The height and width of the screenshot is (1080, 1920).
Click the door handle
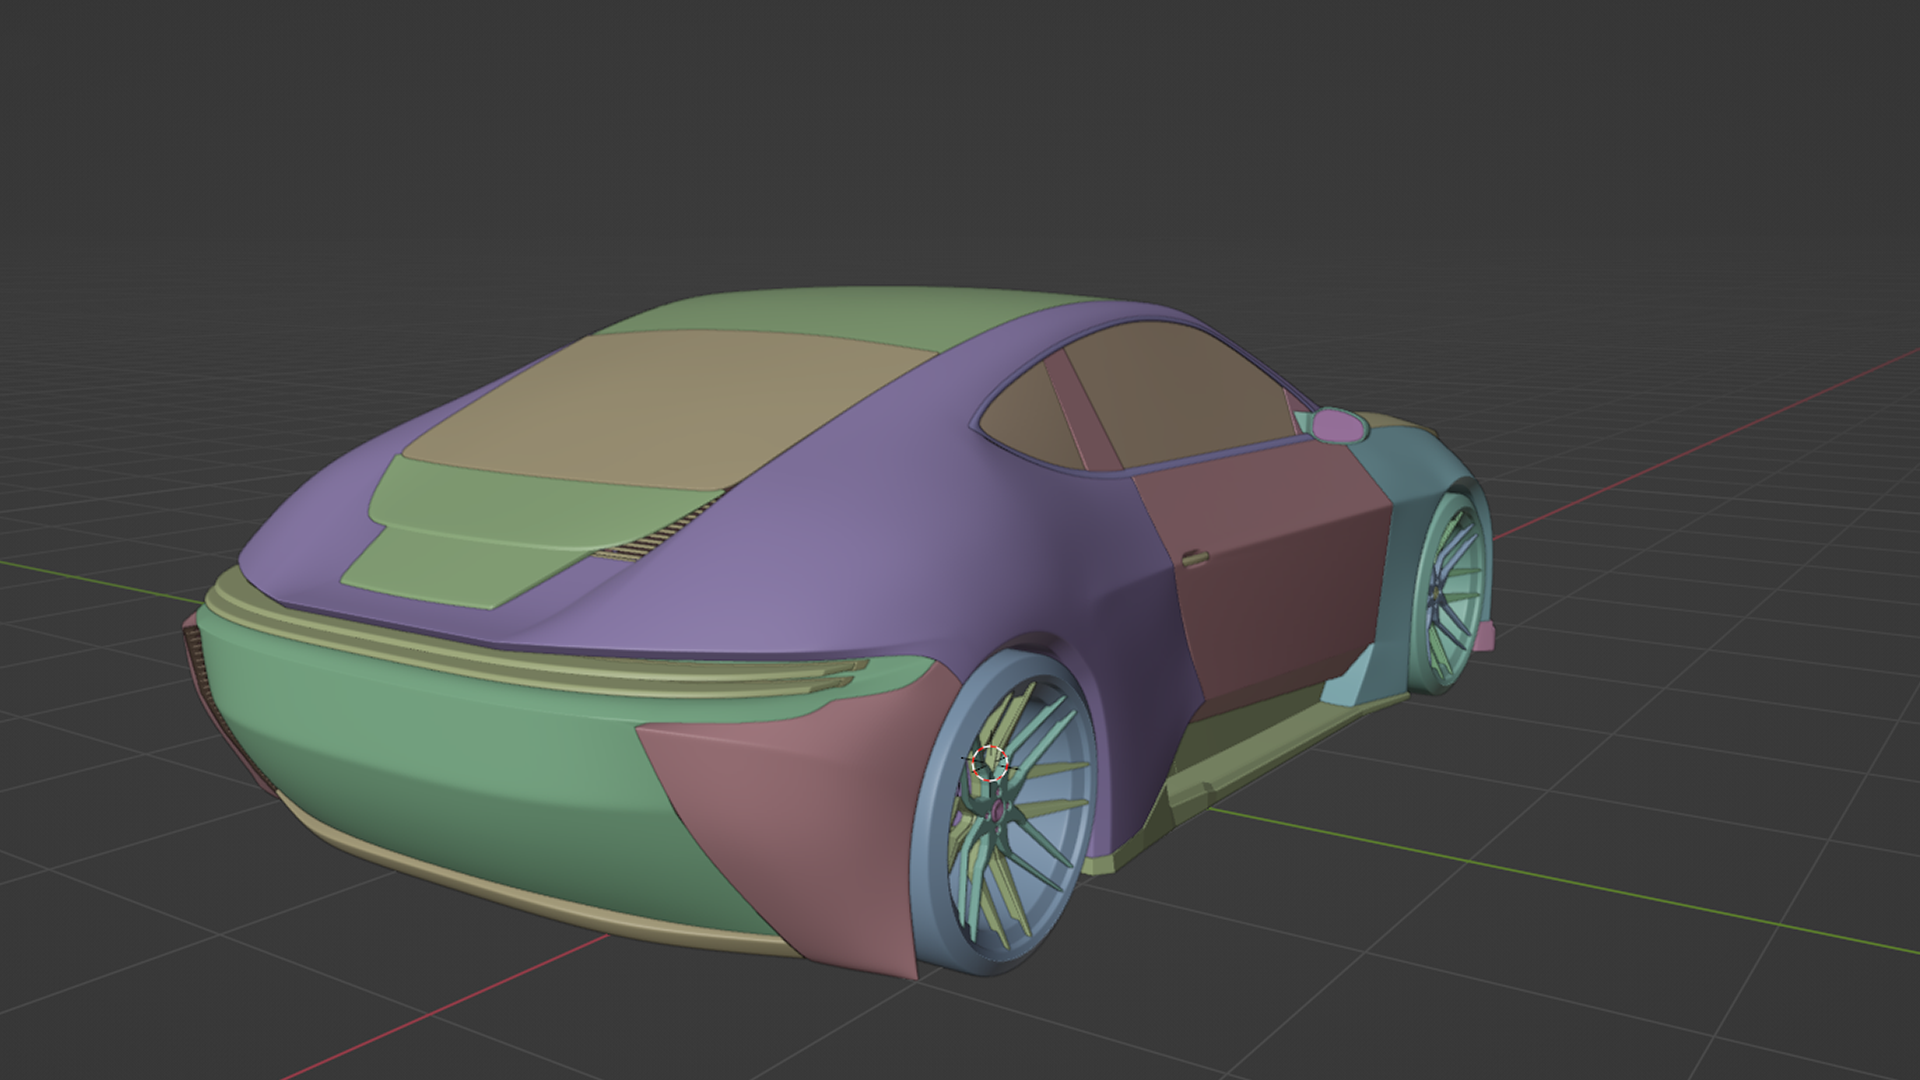click(x=1193, y=558)
